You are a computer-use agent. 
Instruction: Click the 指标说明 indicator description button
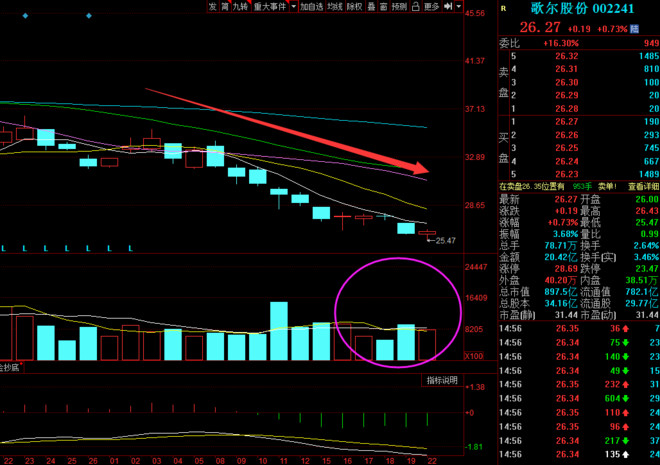441,380
